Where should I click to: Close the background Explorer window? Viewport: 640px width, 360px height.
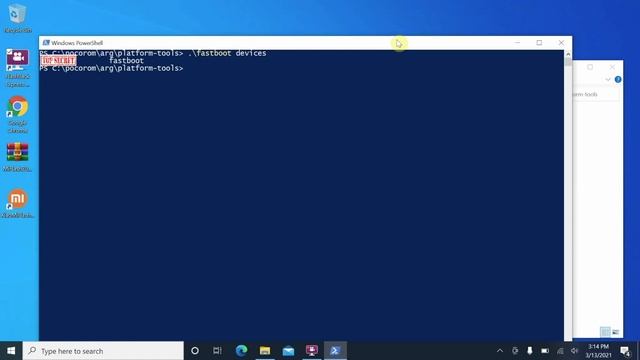pyautogui.click(x=612, y=67)
